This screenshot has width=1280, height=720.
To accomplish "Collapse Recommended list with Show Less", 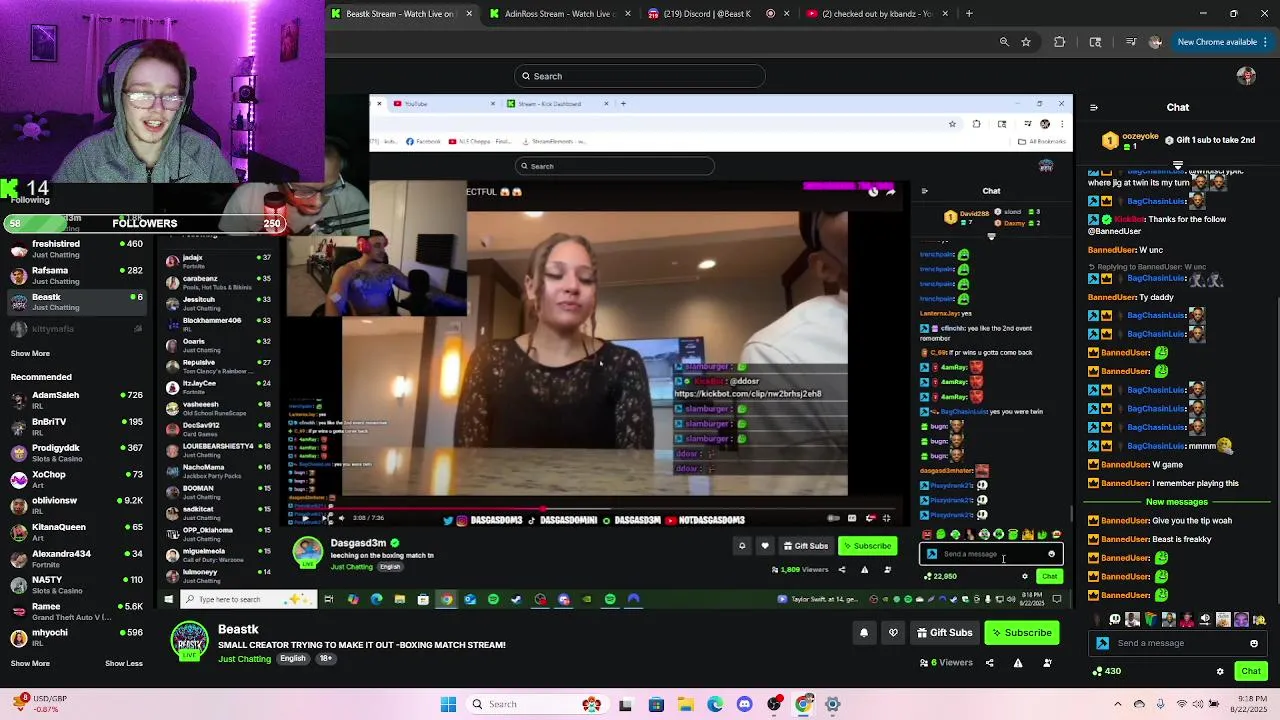I will [x=123, y=663].
